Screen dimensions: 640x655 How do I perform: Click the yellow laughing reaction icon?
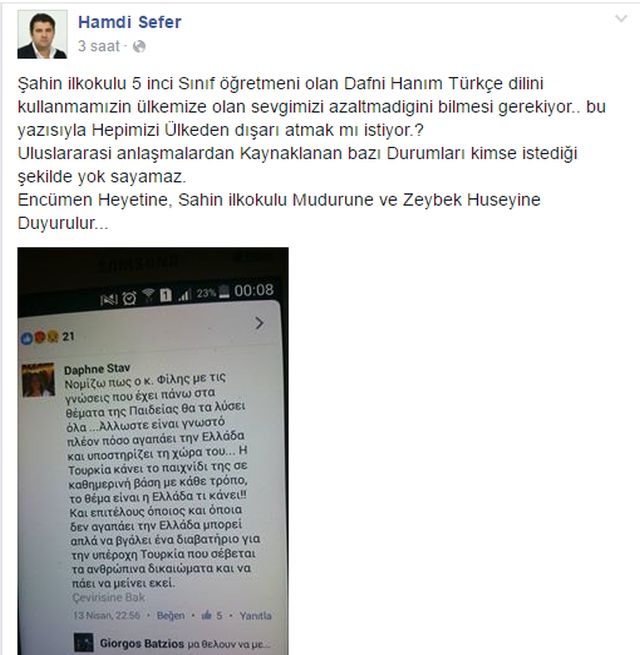[x=53, y=336]
